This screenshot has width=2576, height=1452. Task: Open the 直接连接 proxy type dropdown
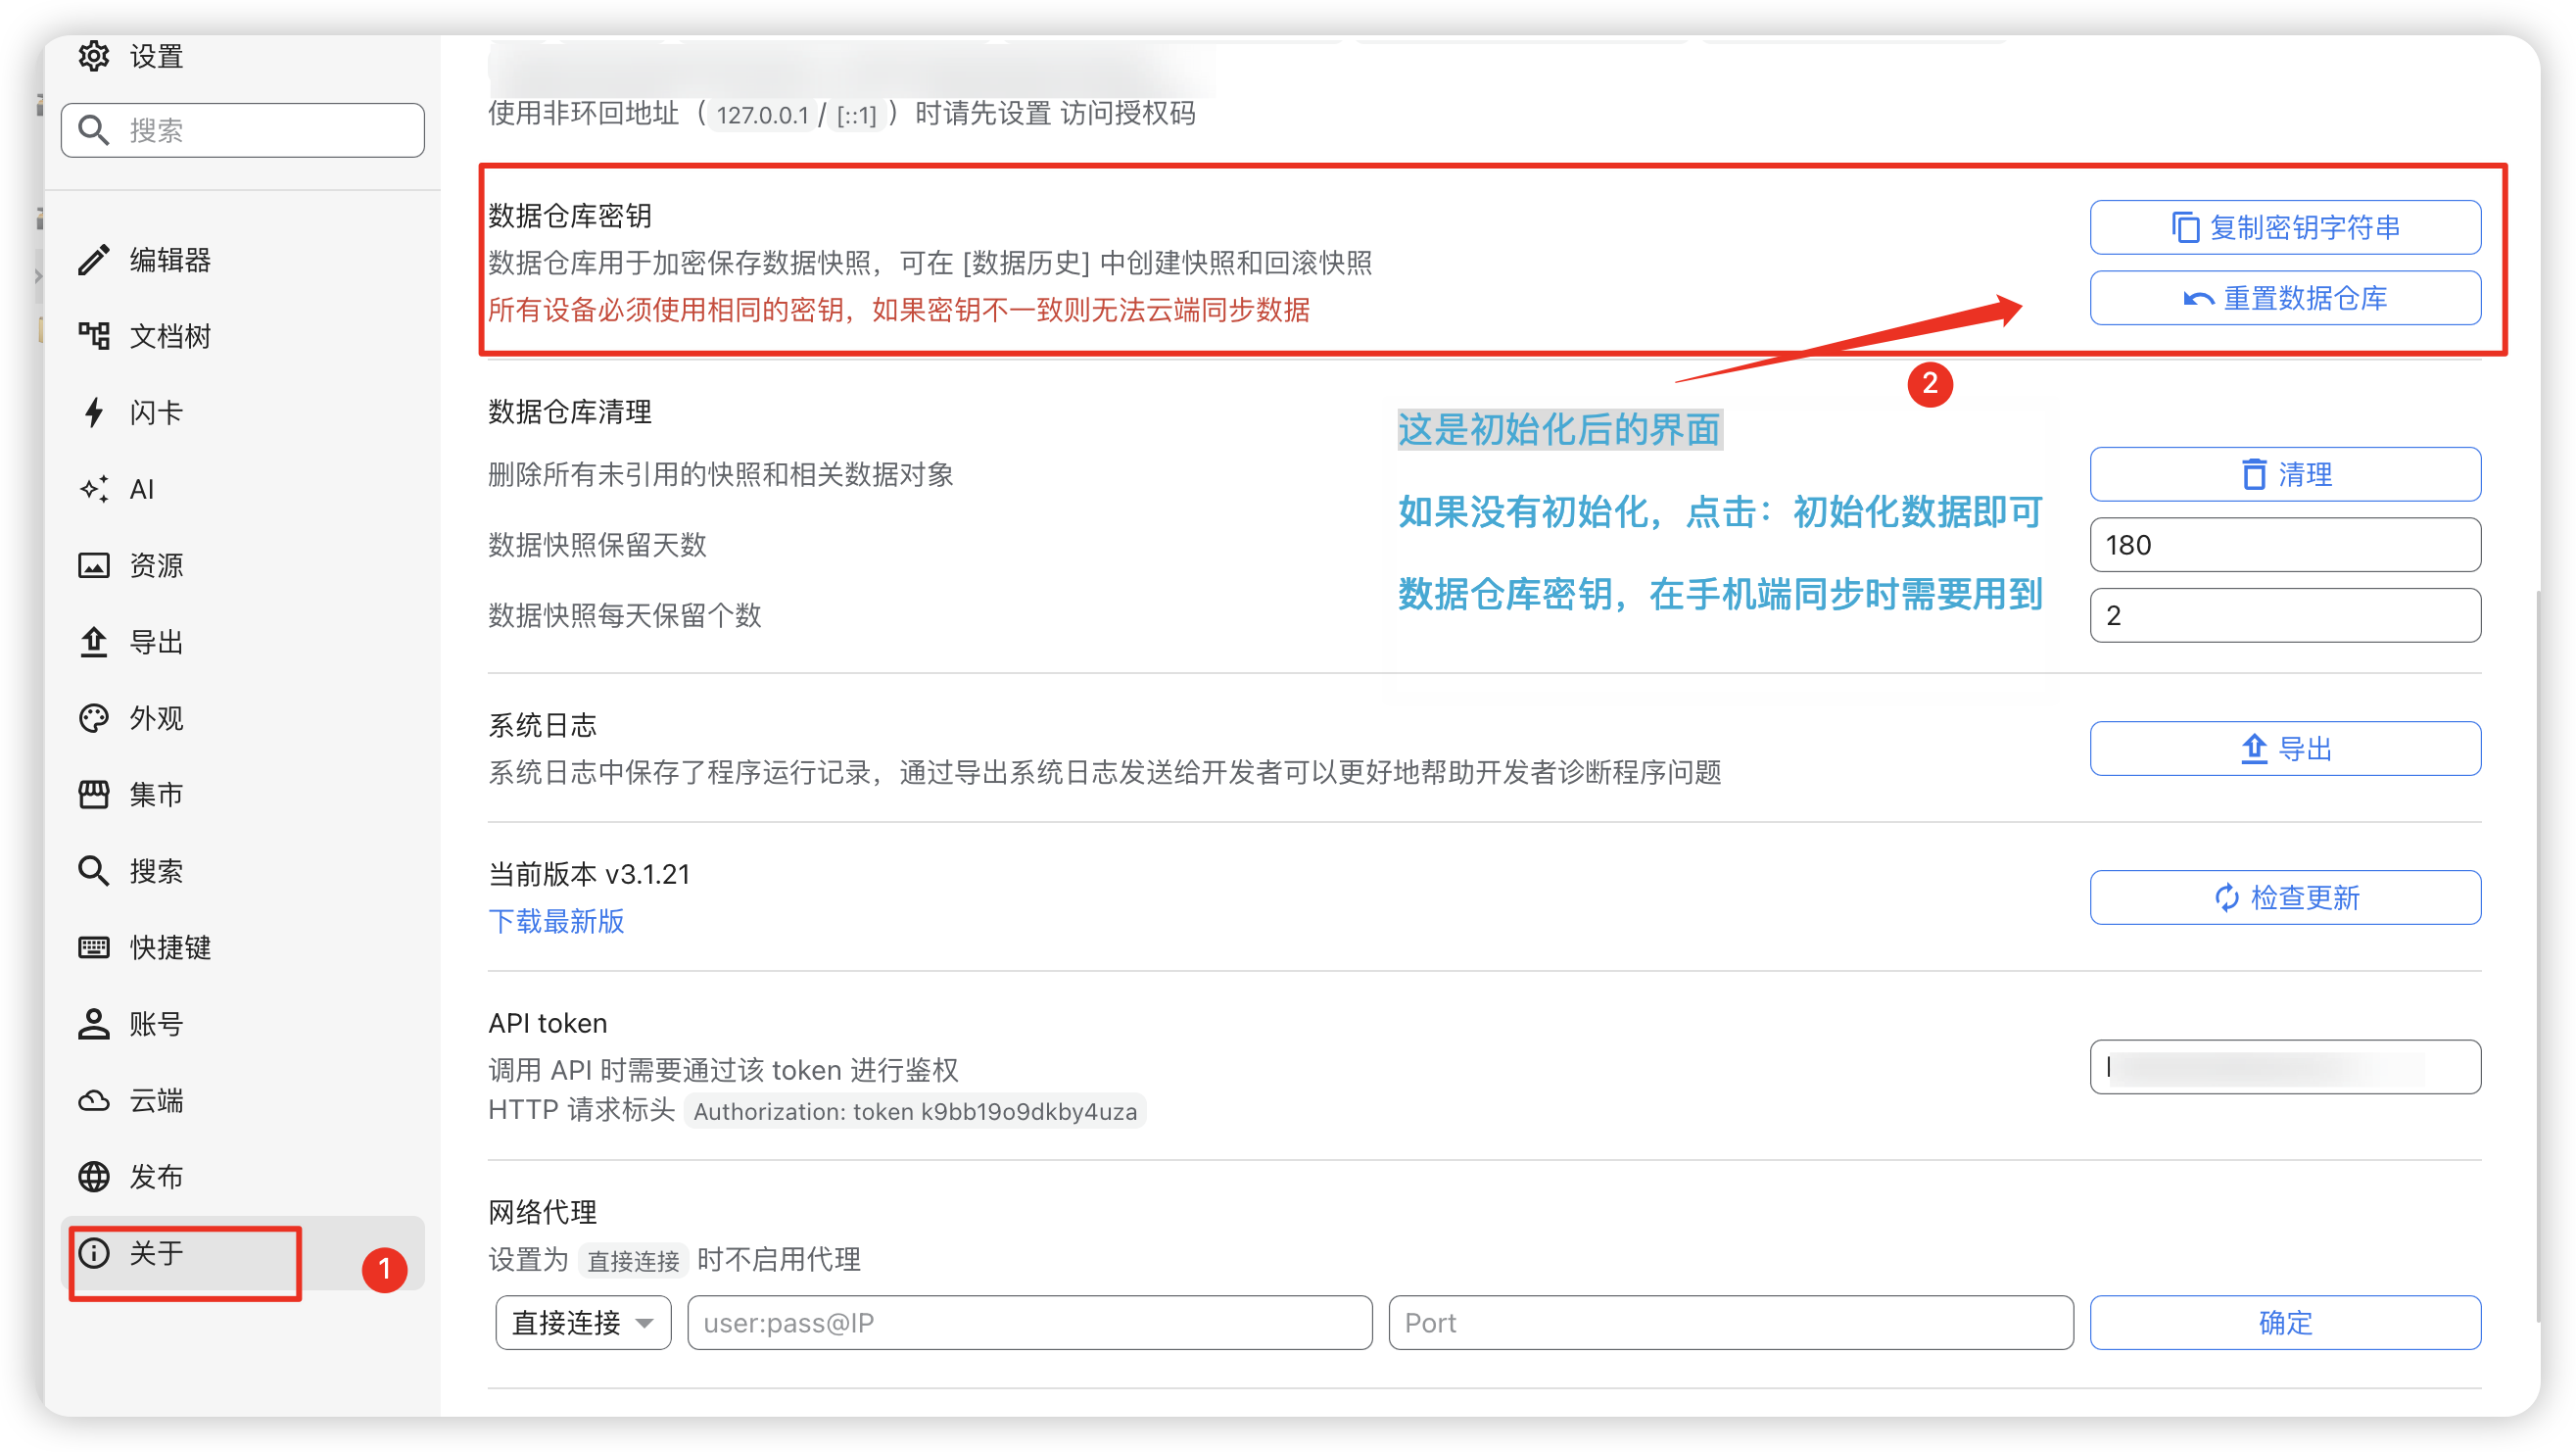pos(583,1322)
